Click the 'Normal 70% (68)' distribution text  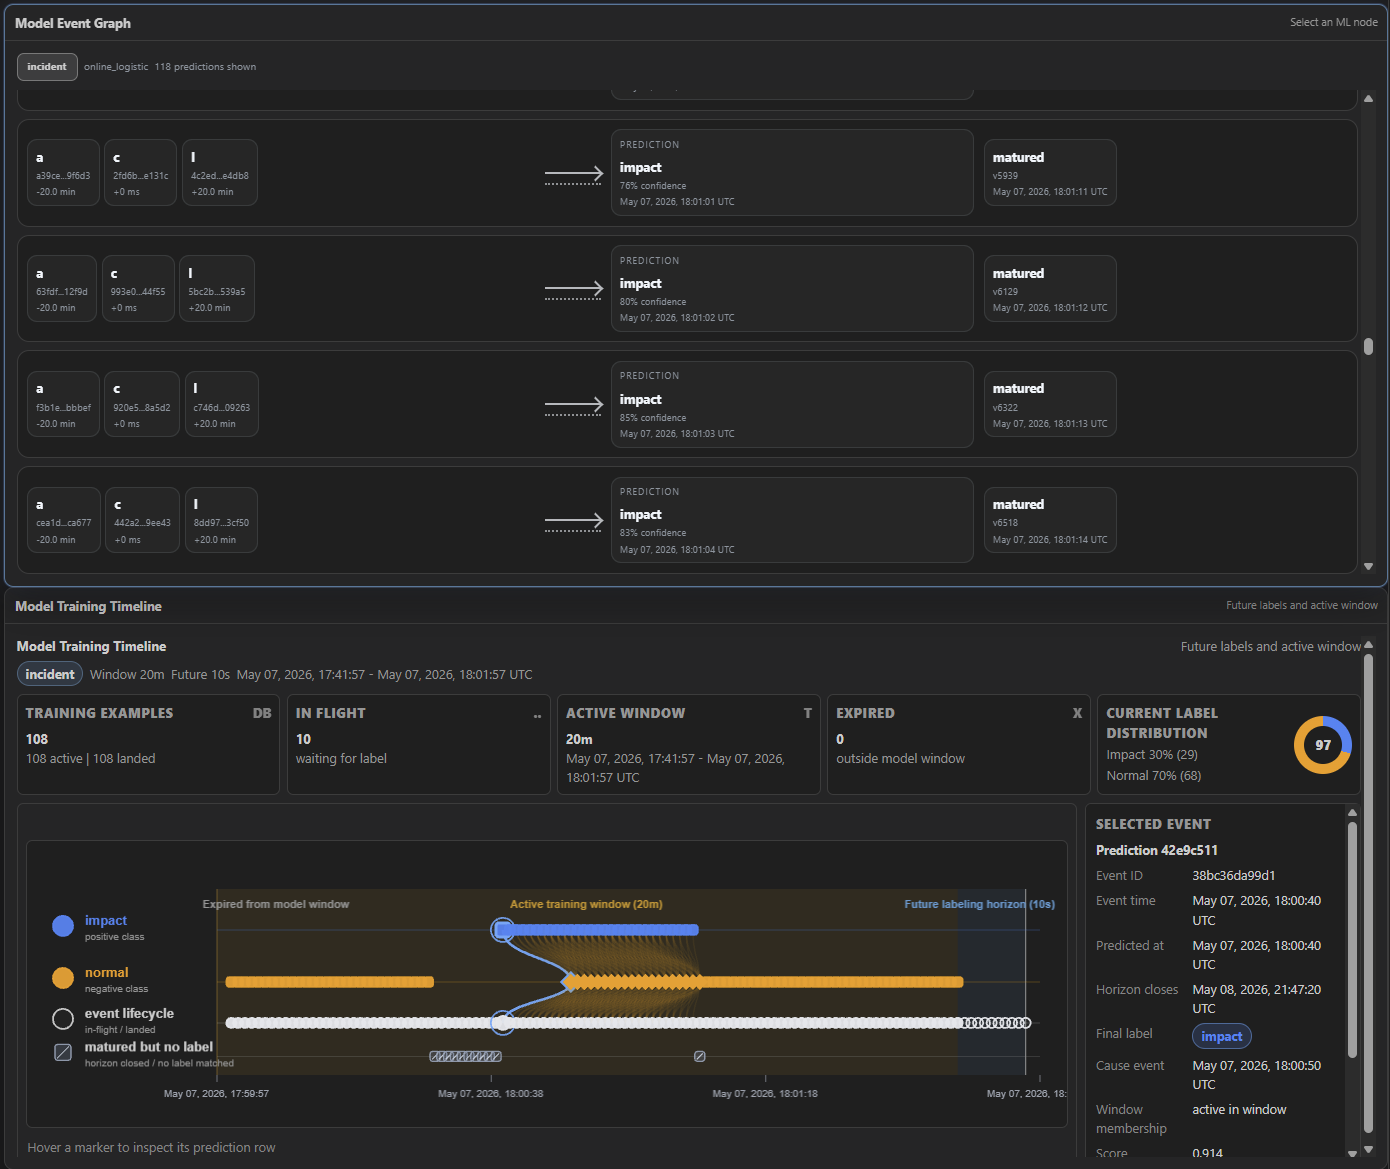pyautogui.click(x=1153, y=776)
